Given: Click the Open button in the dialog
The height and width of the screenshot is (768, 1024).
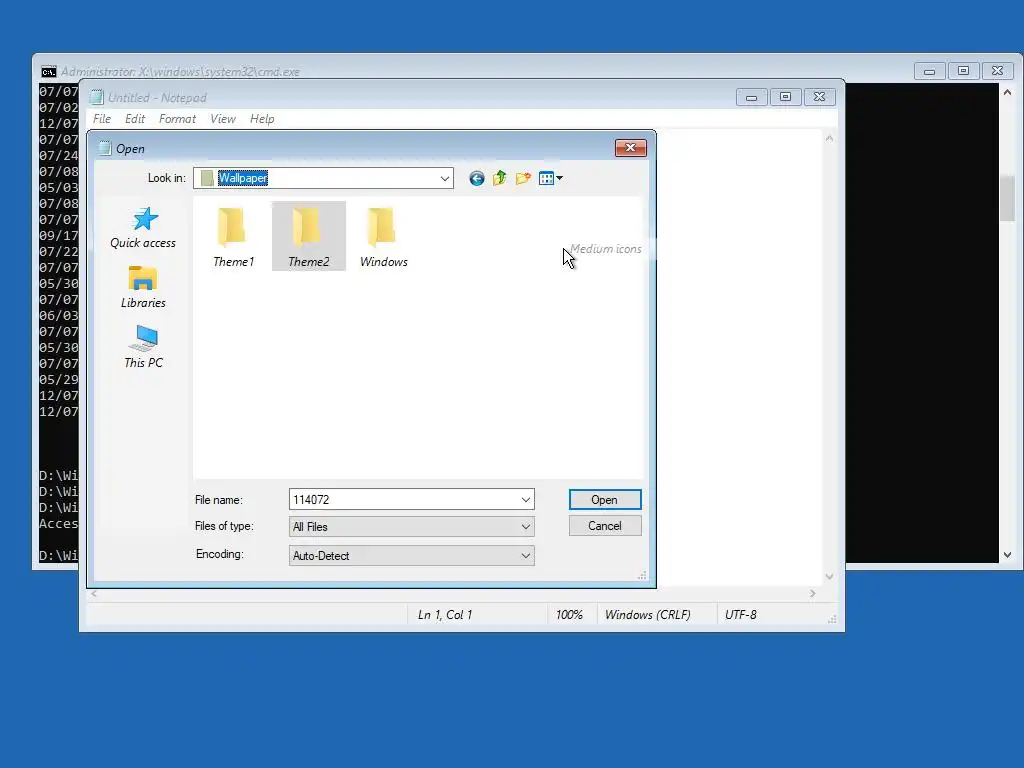Looking at the screenshot, I should click(605, 500).
